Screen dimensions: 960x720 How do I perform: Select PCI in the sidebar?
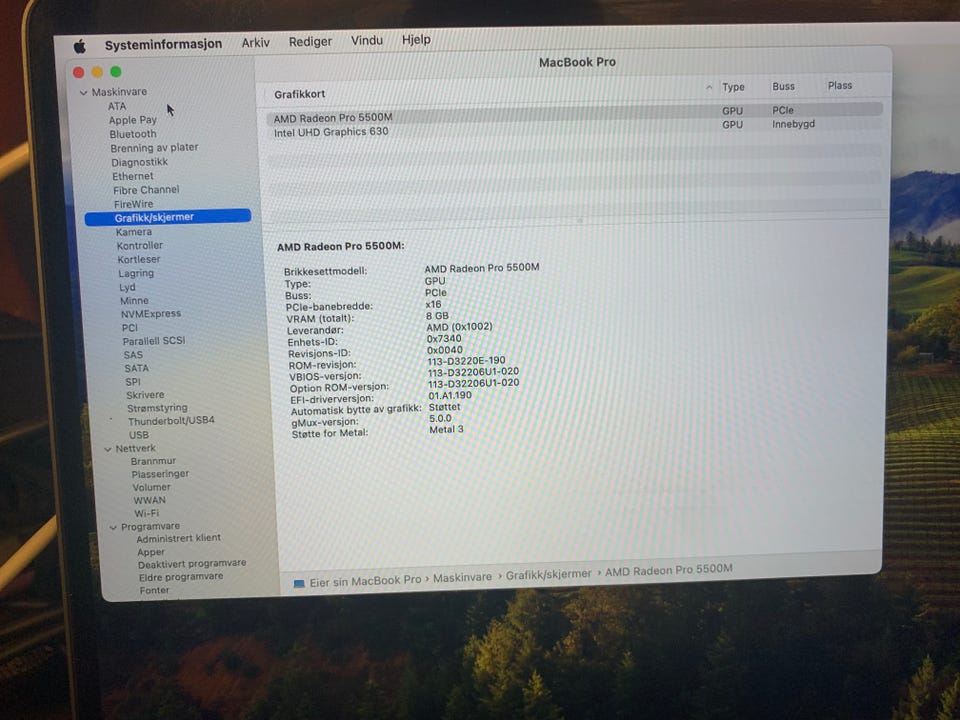point(130,328)
